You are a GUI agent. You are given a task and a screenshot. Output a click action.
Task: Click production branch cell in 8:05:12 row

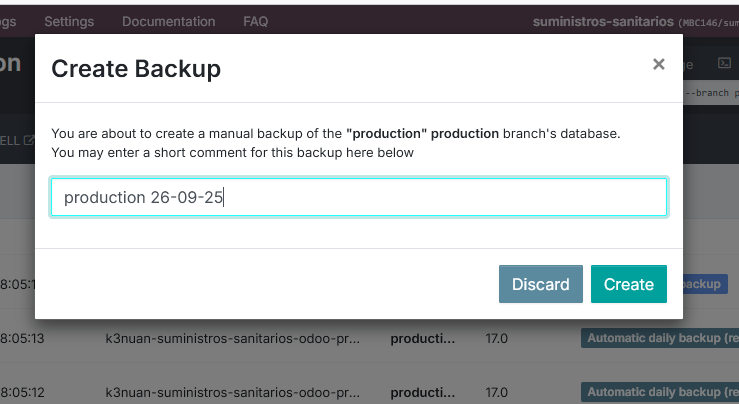point(423,392)
